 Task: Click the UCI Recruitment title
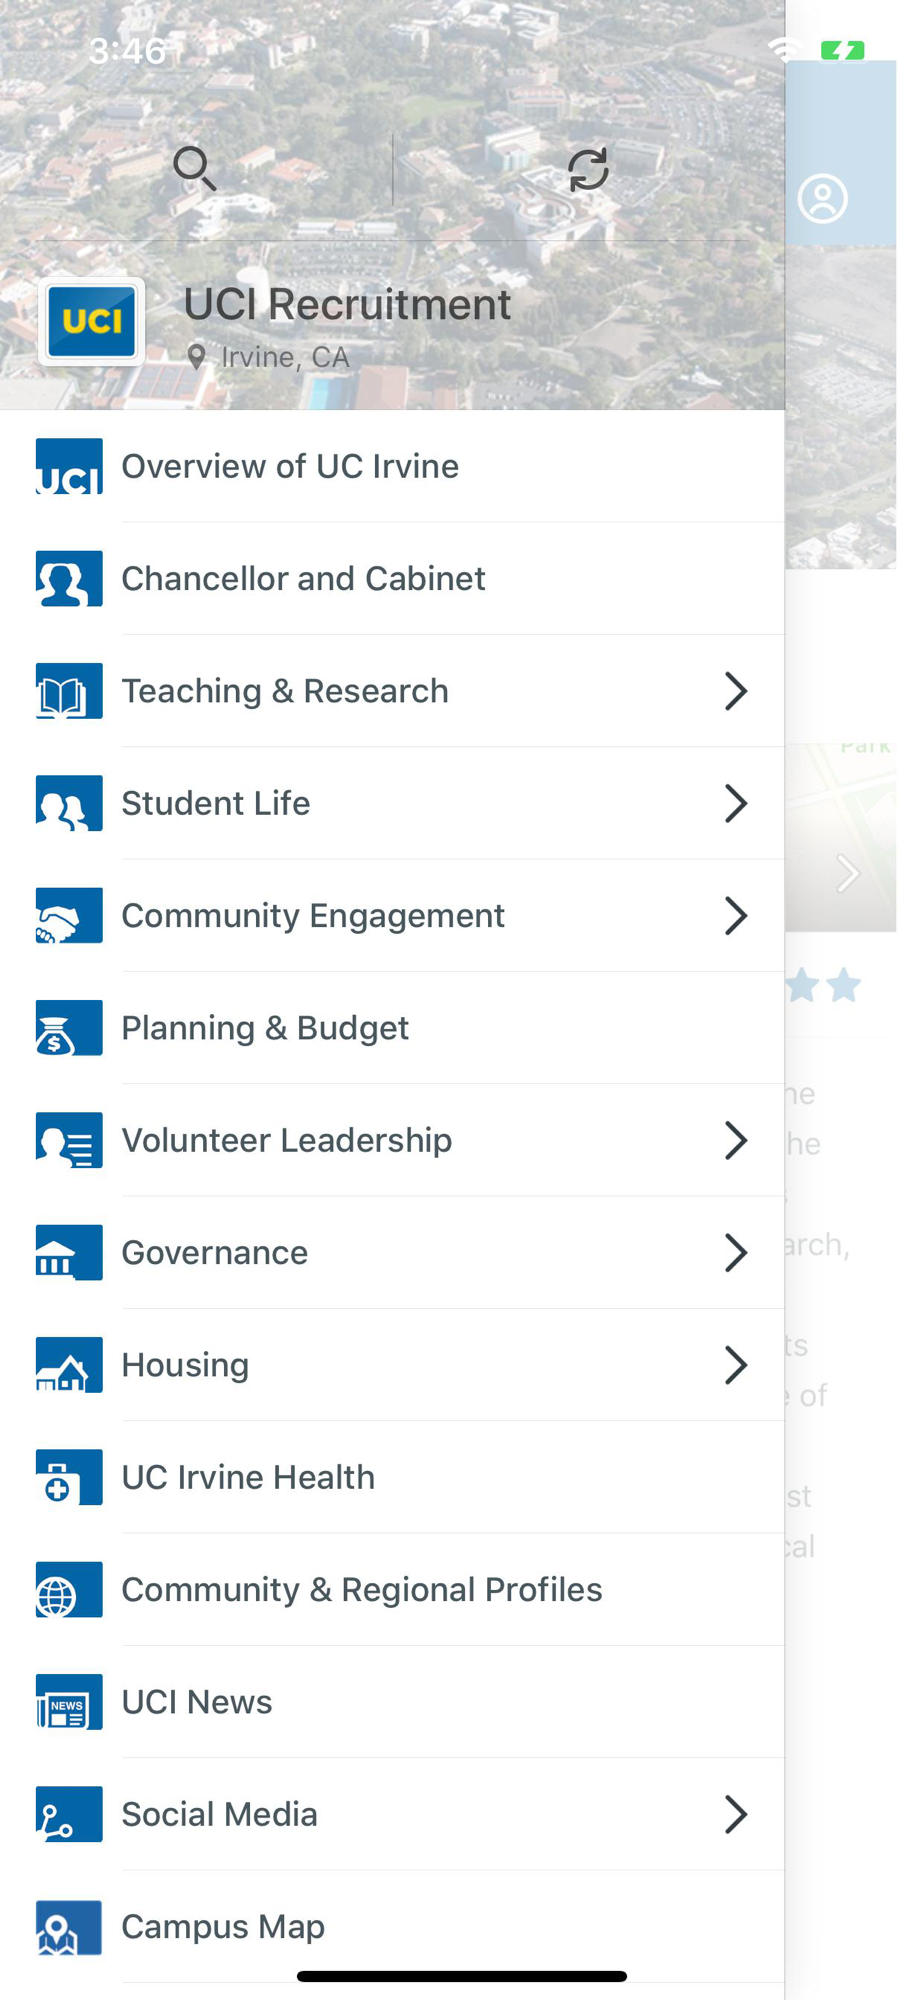347,304
